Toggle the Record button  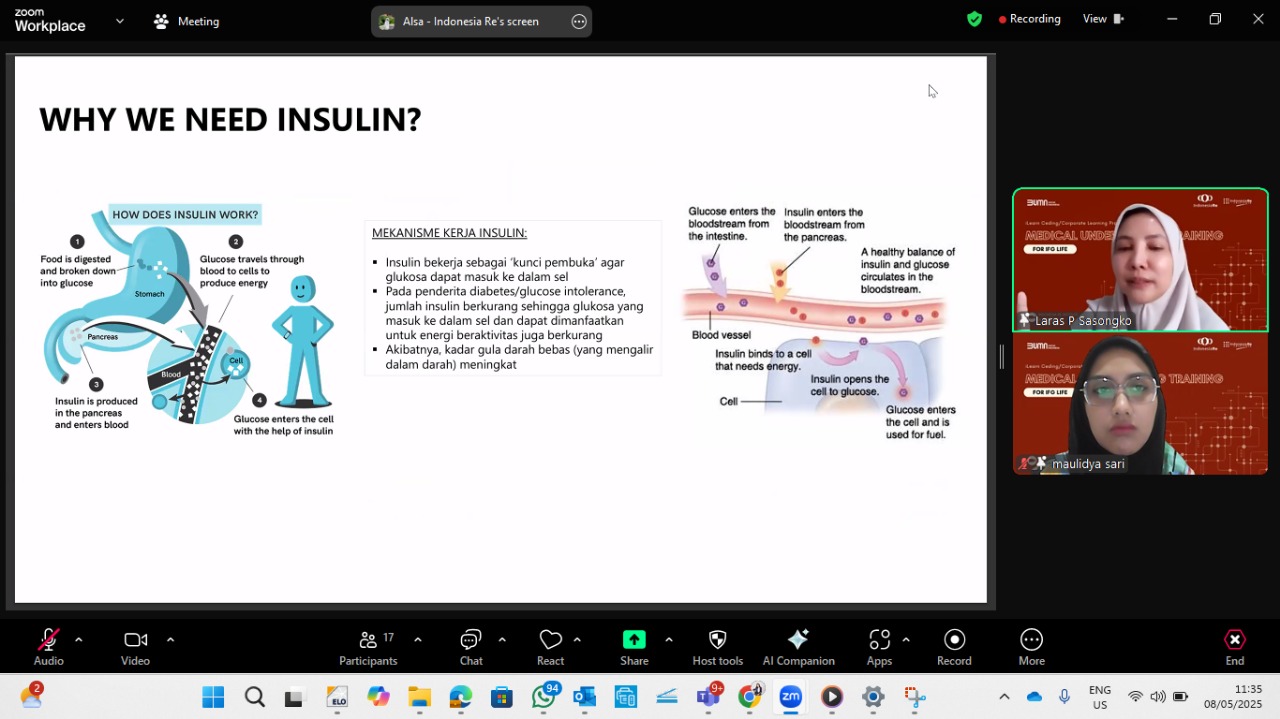click(x=954, y=647)
